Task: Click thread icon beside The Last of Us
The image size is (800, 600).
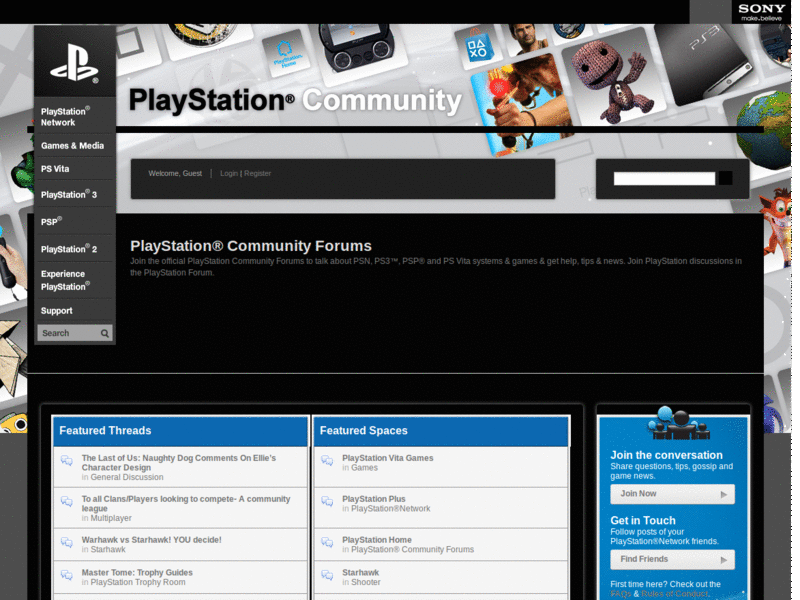Action: [x=67, y=460]
